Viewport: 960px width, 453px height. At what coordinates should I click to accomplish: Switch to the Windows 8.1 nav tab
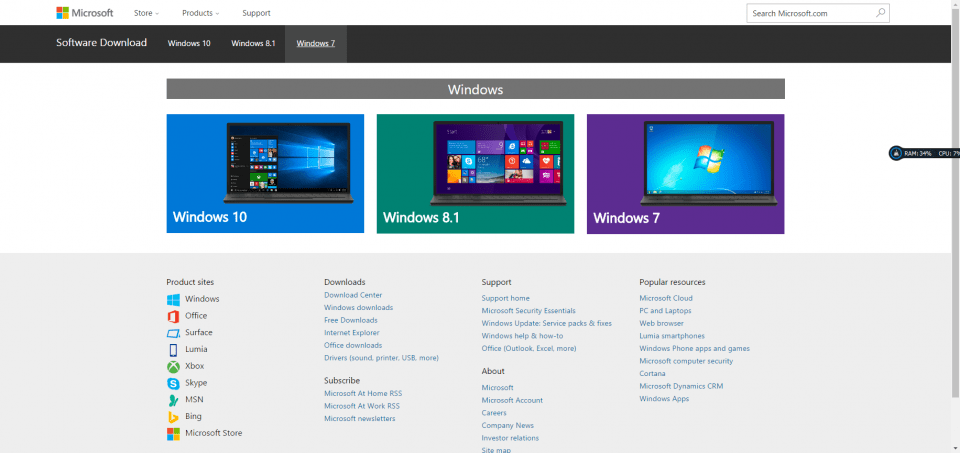[x=253, y=43]
